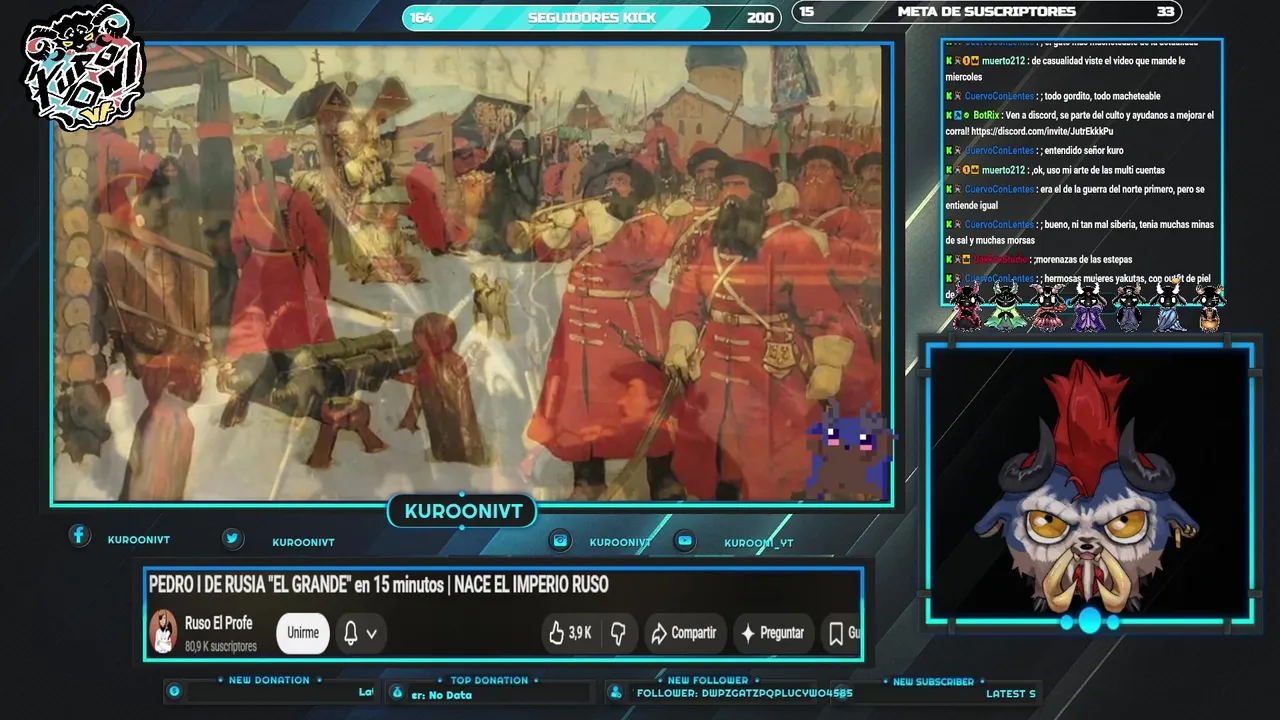Click the BotRix username in chat

986,115
